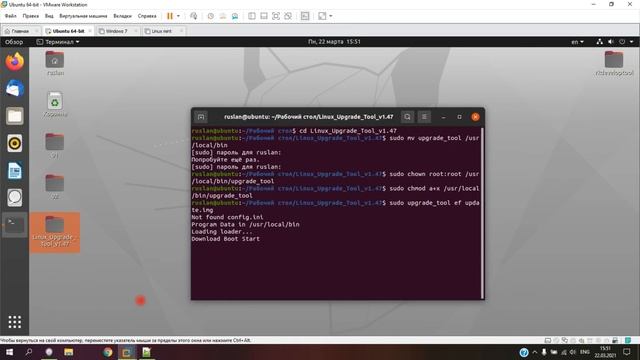Click the terminal search icon
The height and width of the screenshot is (360, 640).
tap(407, 117)
